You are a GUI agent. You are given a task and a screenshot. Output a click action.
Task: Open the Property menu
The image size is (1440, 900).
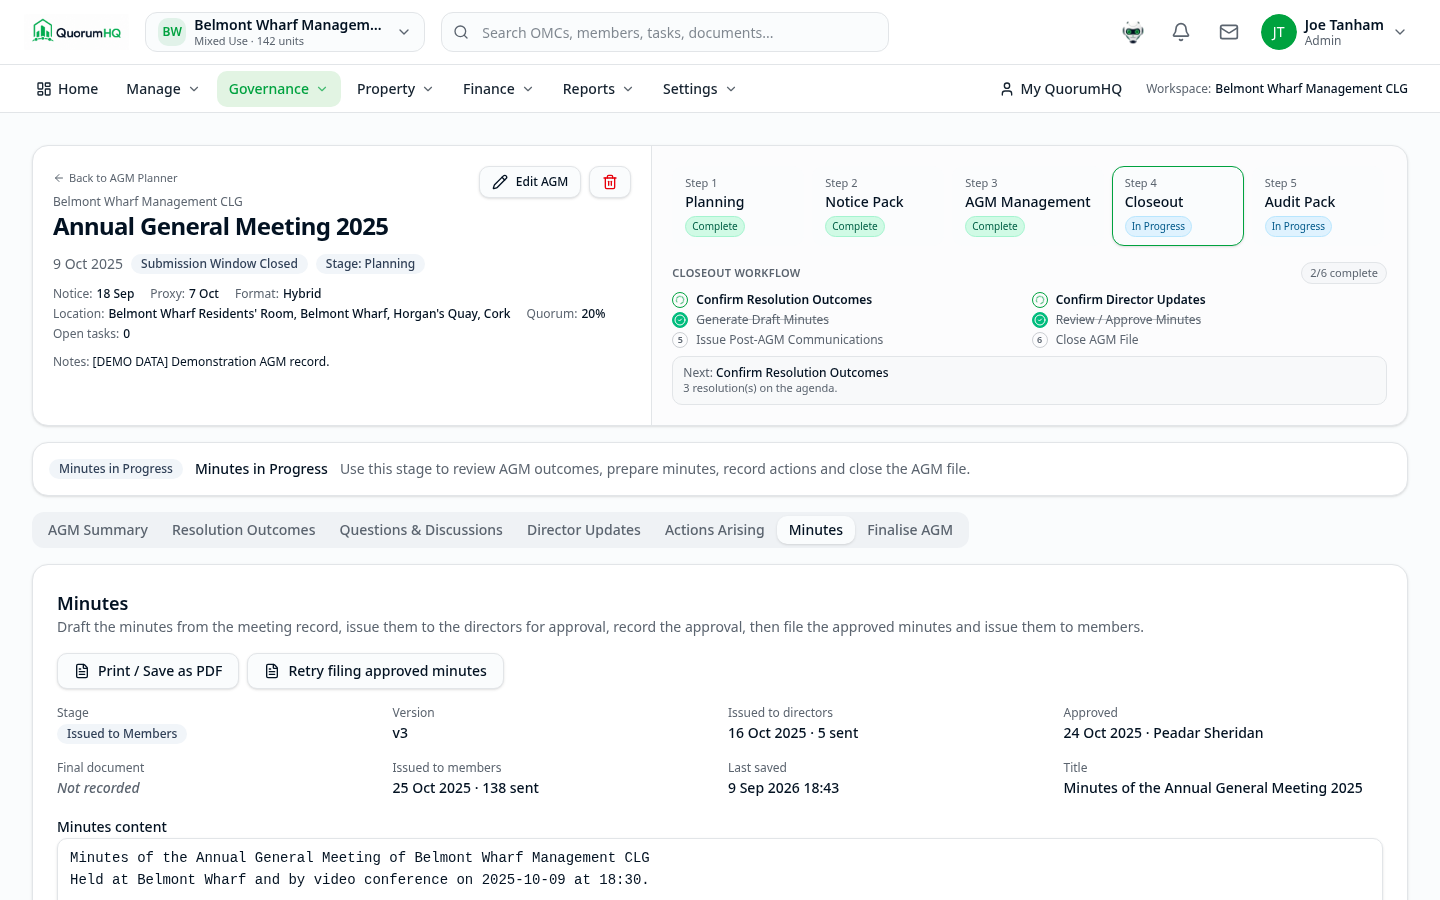(x=395, y=89)
